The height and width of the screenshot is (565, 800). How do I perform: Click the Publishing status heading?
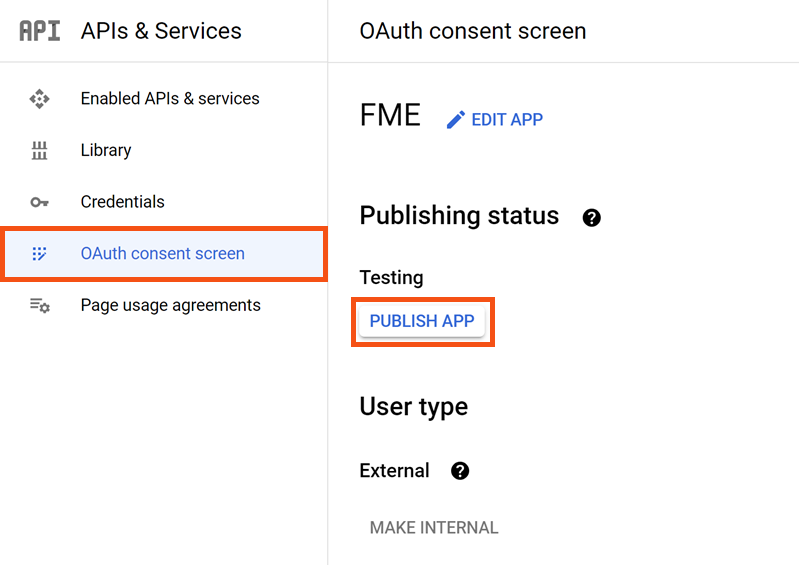[459, 215]
